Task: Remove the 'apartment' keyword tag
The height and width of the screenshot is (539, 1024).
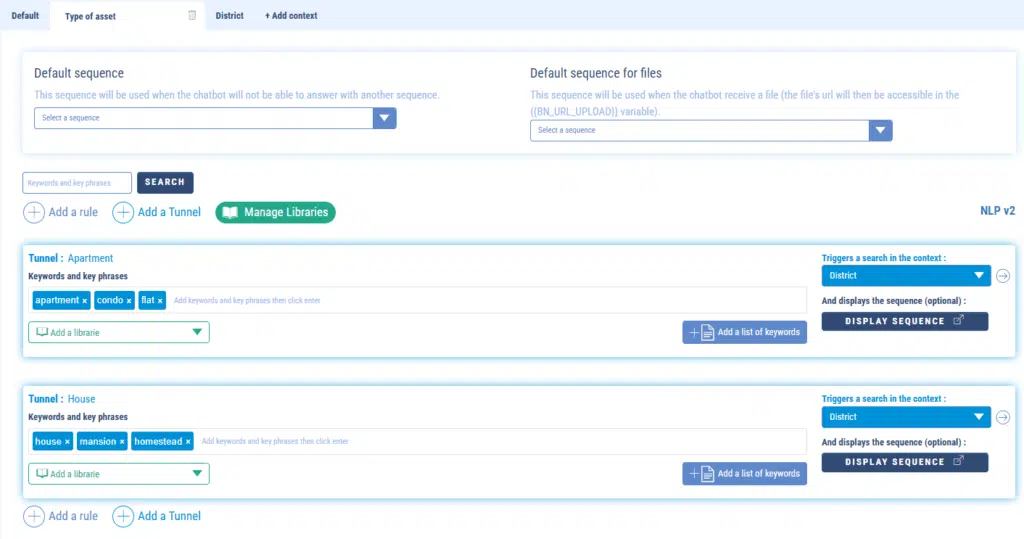Action: (x=85, y=301)
